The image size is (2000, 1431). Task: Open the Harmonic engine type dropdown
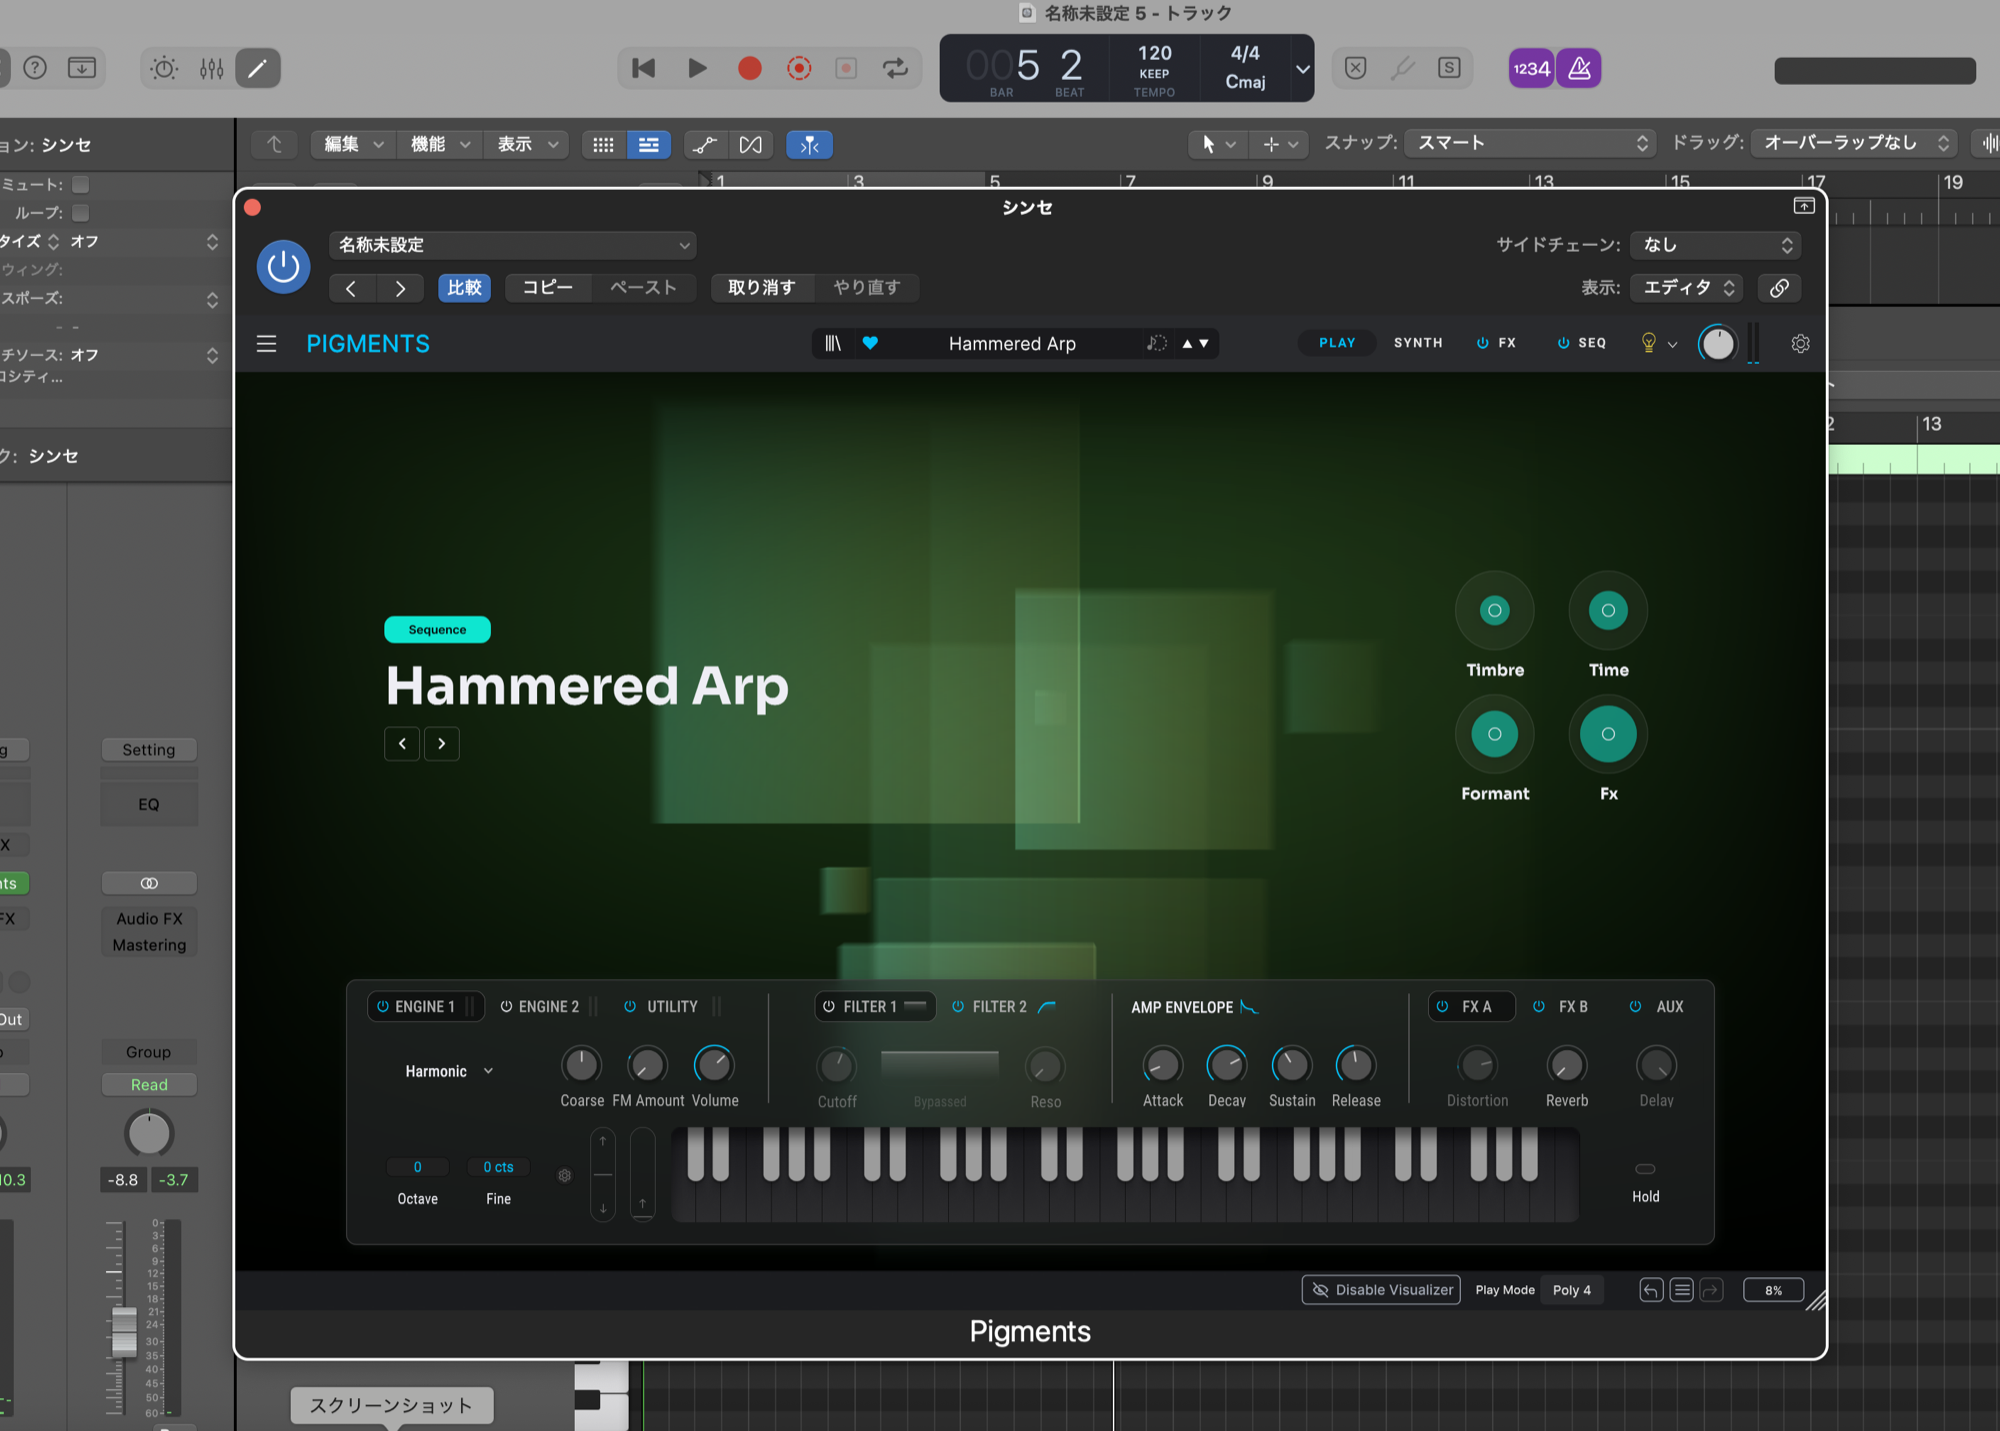pos(449,1071)
